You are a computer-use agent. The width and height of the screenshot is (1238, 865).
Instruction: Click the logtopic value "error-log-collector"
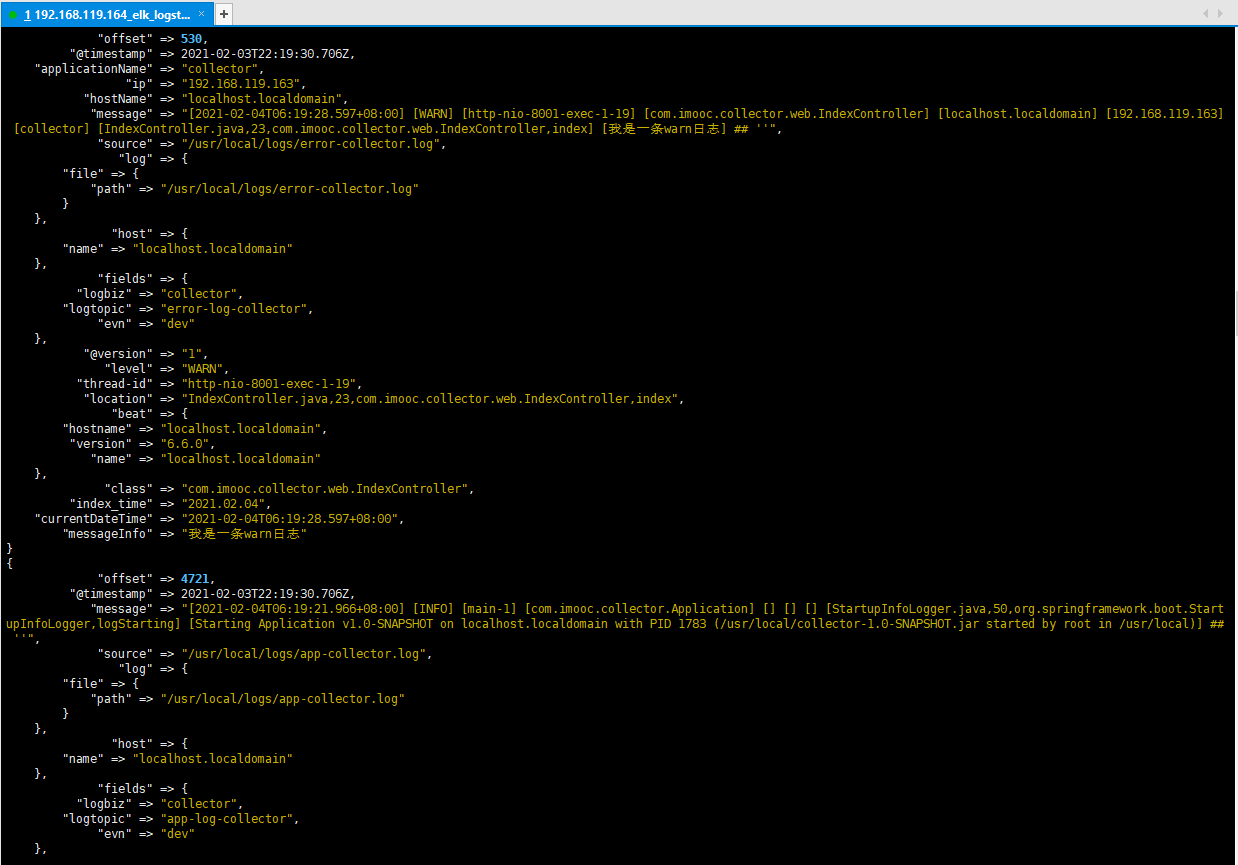tap(233, 309)
